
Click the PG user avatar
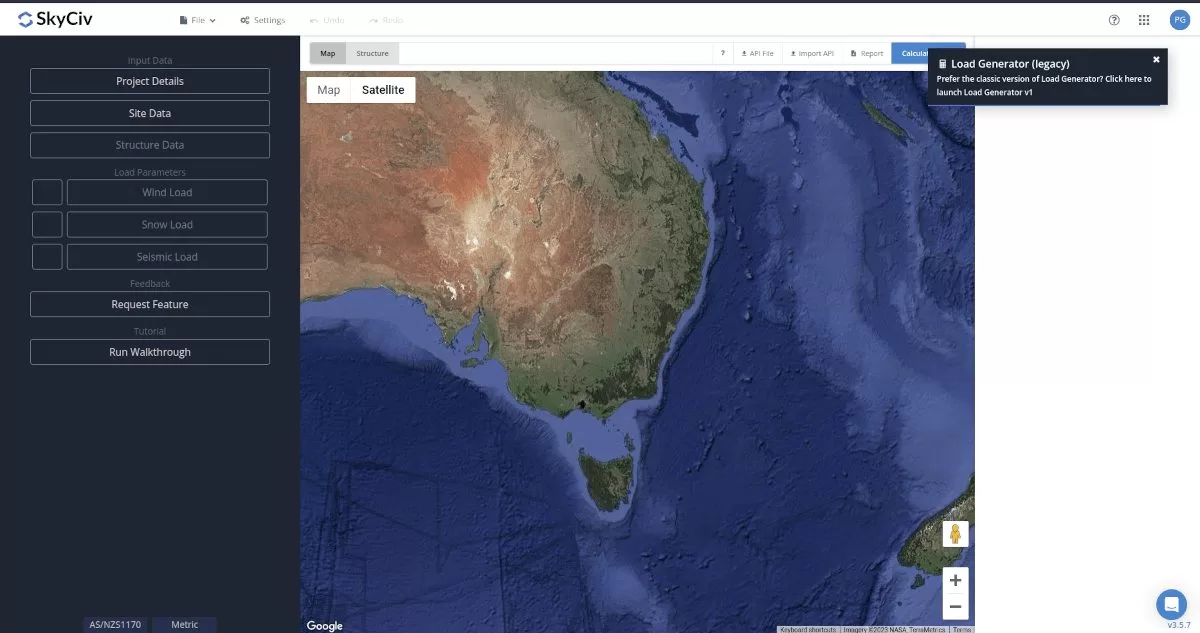pyautogui.click(x=1178, y=20)
